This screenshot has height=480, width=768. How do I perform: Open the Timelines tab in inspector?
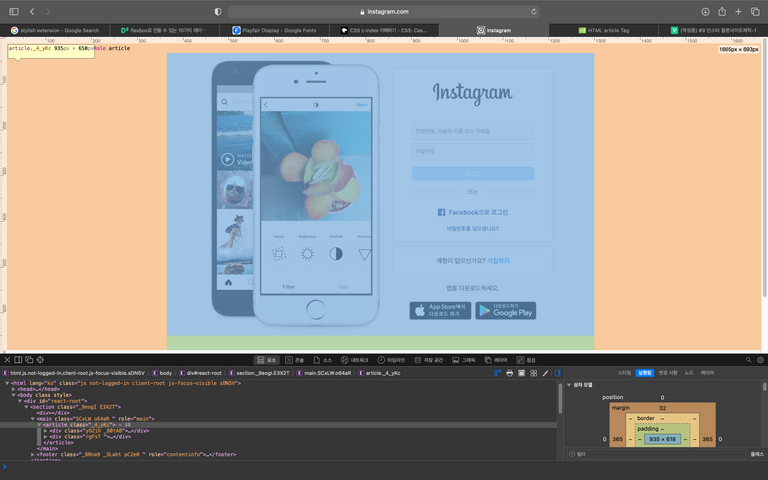[391, 360]
